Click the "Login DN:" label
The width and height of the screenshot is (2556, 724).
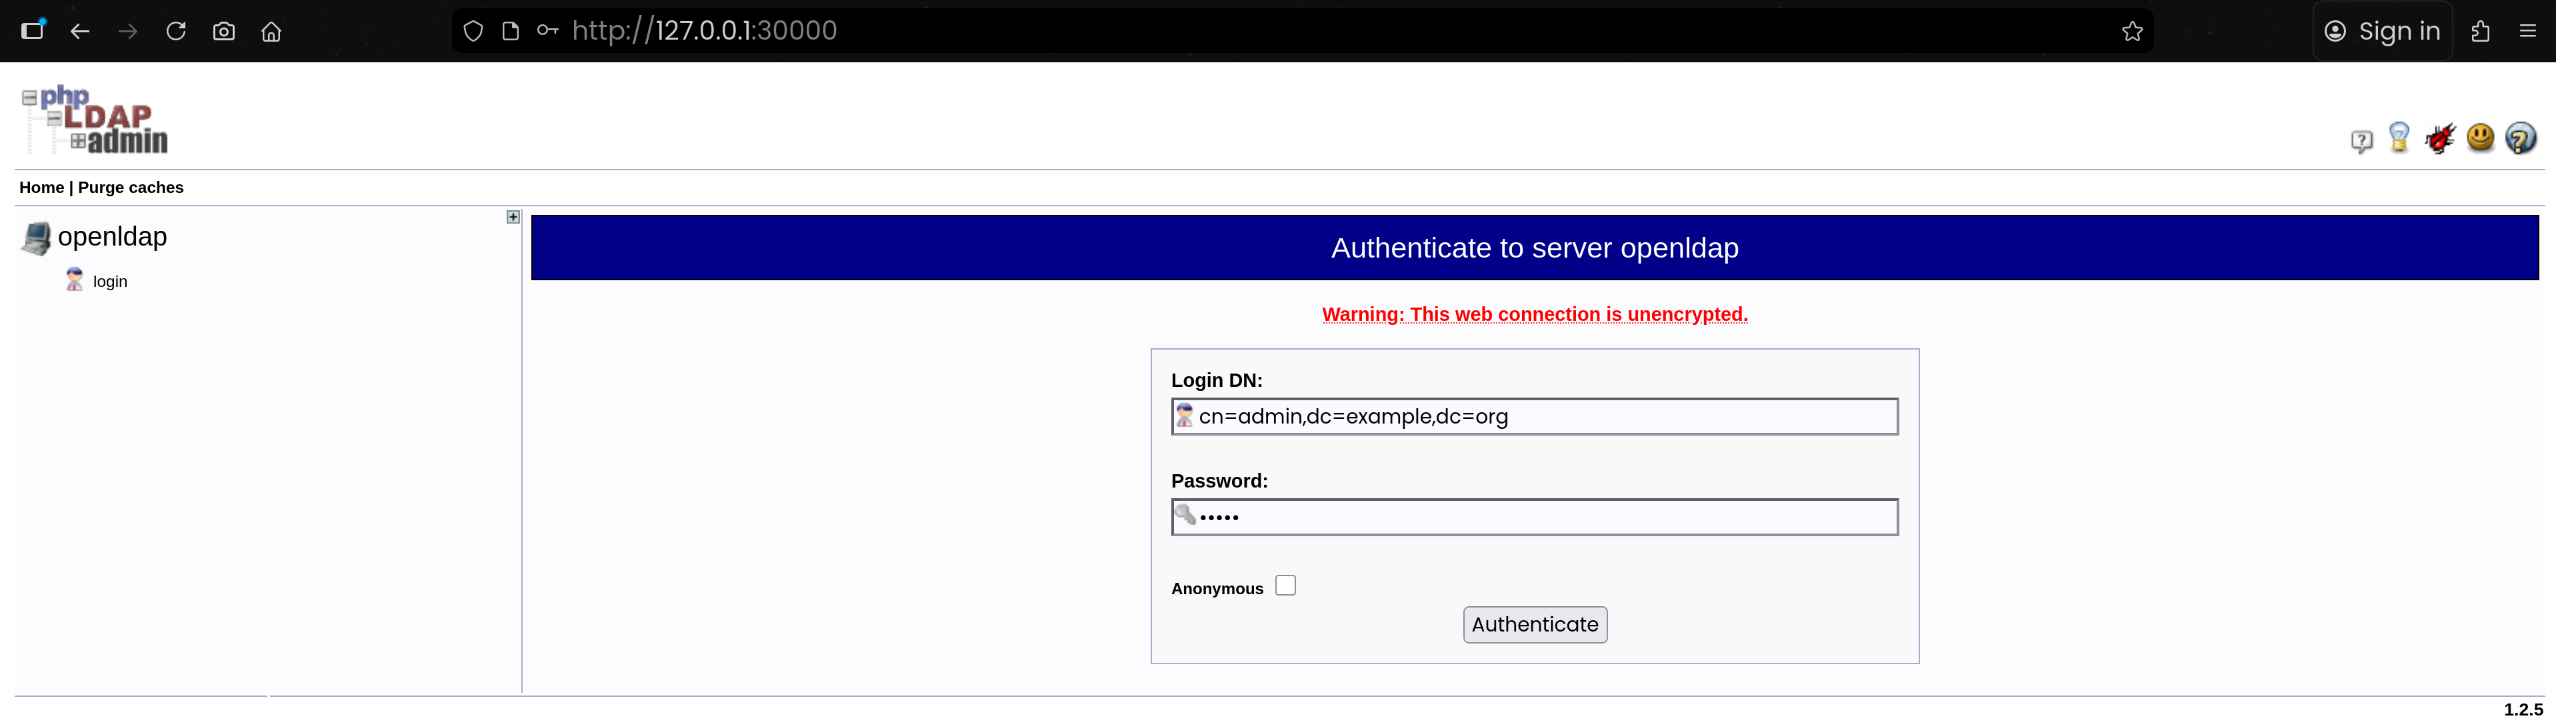pyautogui.click(x=1217, y=381)
